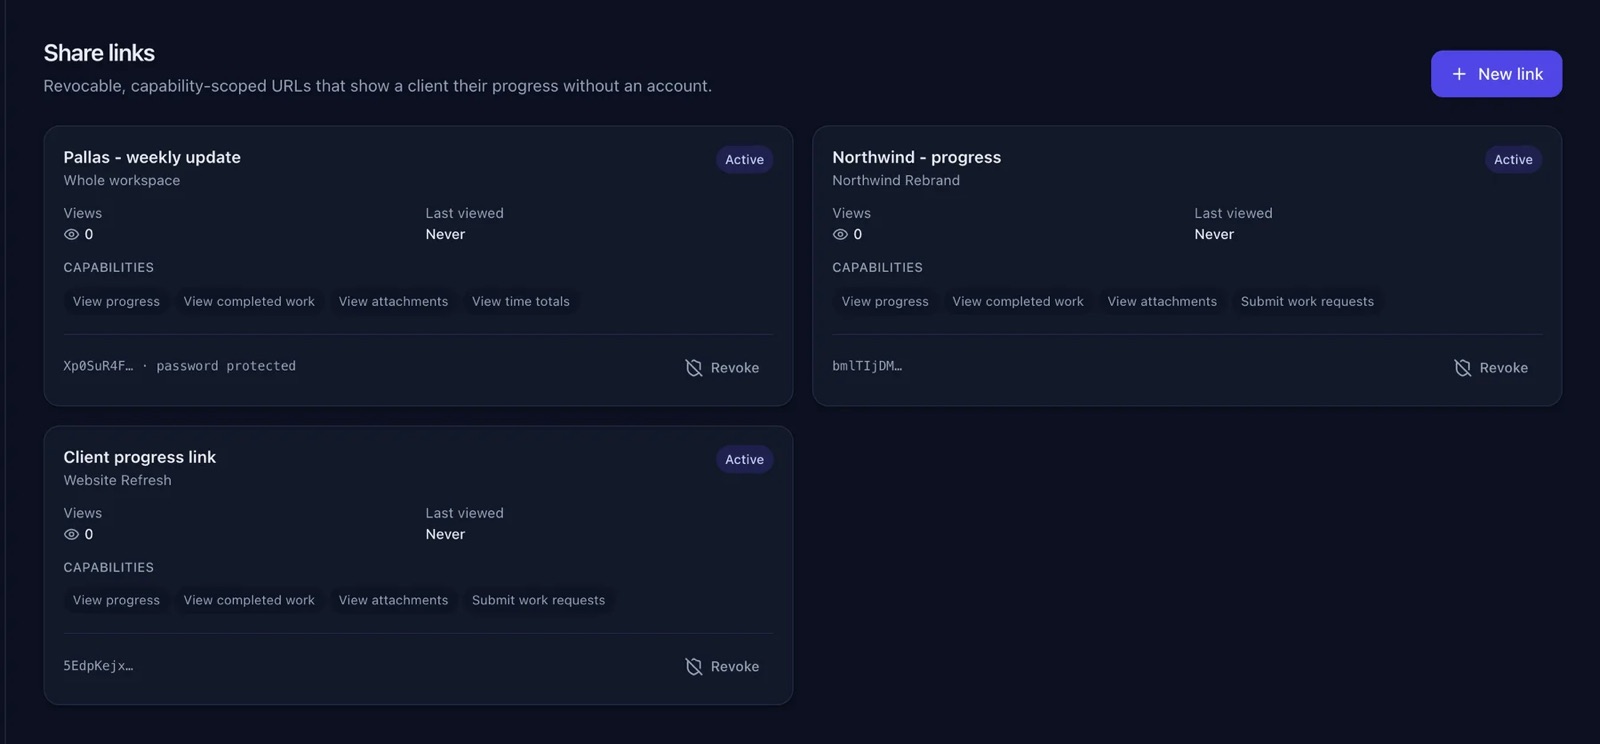Click Submit work requests chip on Client progress link
The height and width of the screenshot is (744, 1600).
538,601
